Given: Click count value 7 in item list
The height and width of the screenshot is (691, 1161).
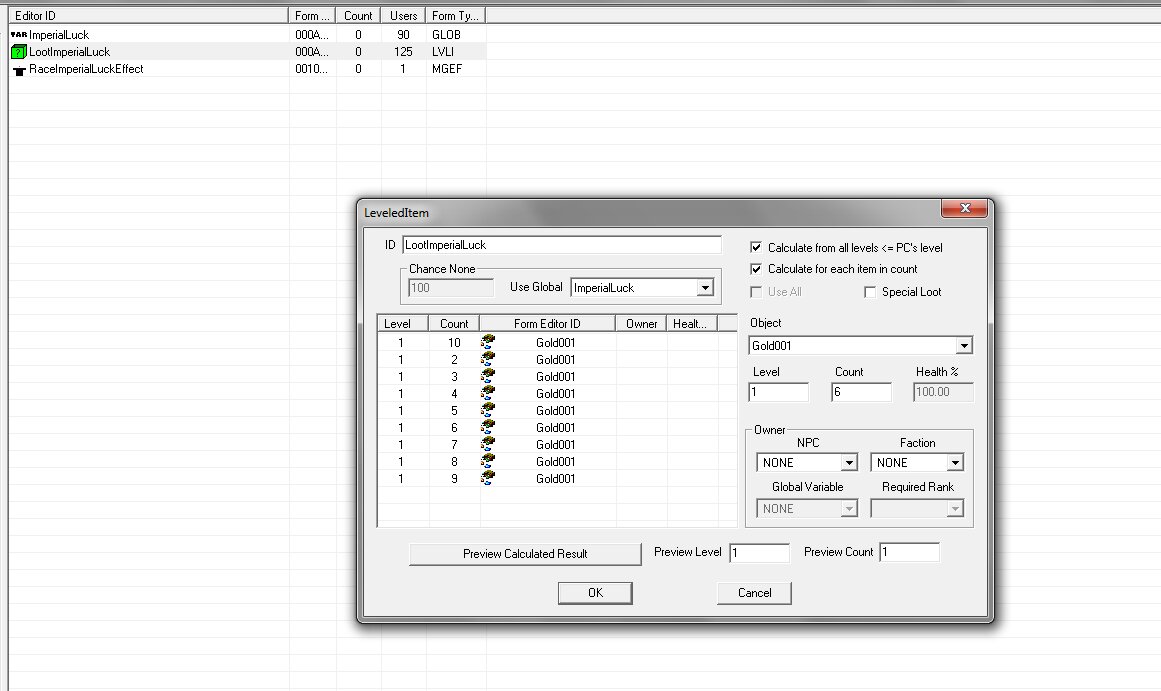Looking at the screenshot, I should click(x=454, y=444).
